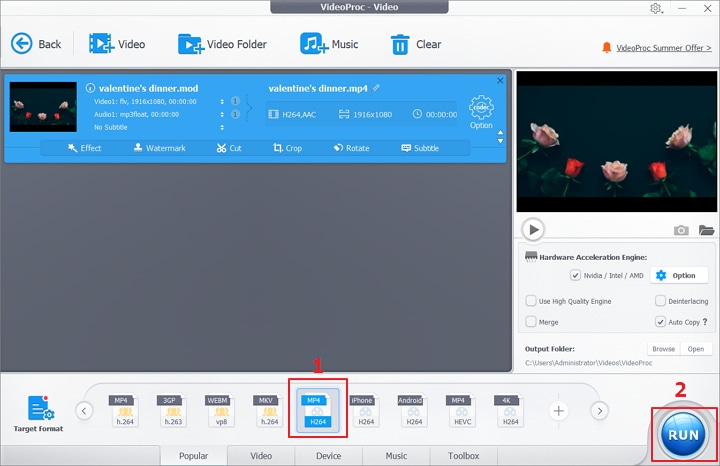Add a Video Folder
The width and height of the screenshot is (720, 466).
click(x=222, y=44)
